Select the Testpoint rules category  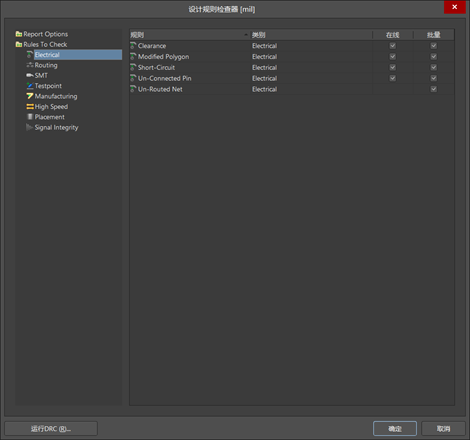pyautogui.click(x=48, y=86)
